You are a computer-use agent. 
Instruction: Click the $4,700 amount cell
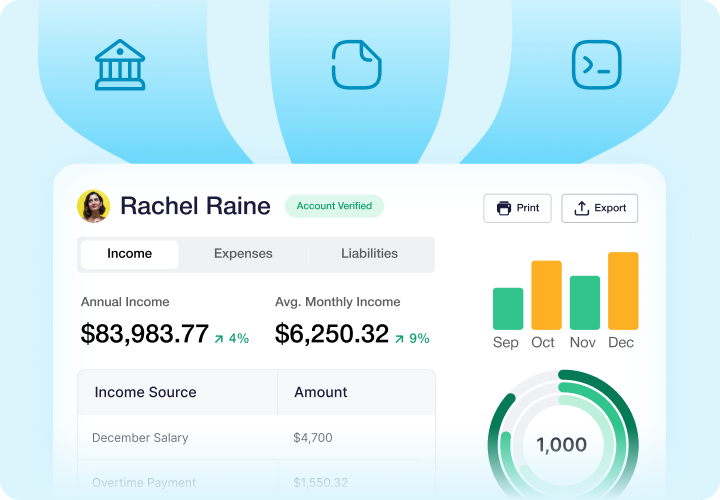[x=313, y=438]
